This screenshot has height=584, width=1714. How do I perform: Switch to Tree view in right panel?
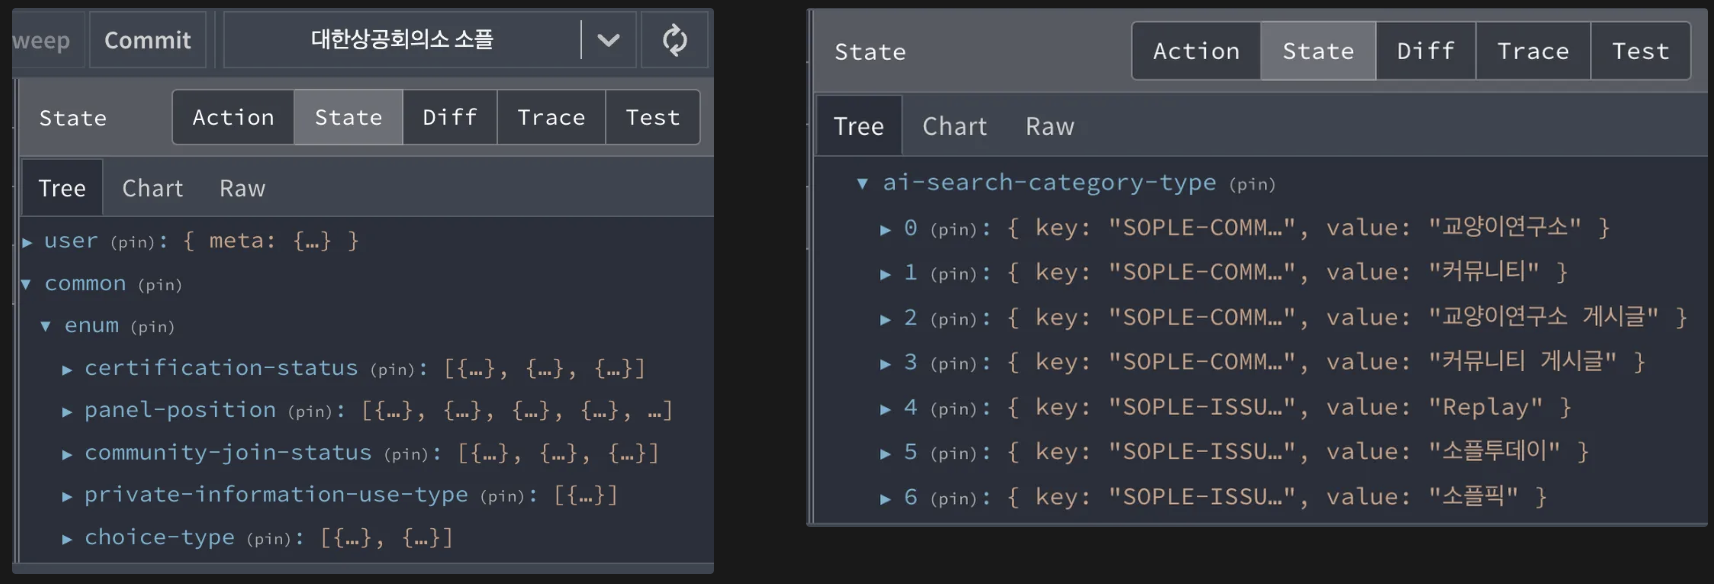859,126
